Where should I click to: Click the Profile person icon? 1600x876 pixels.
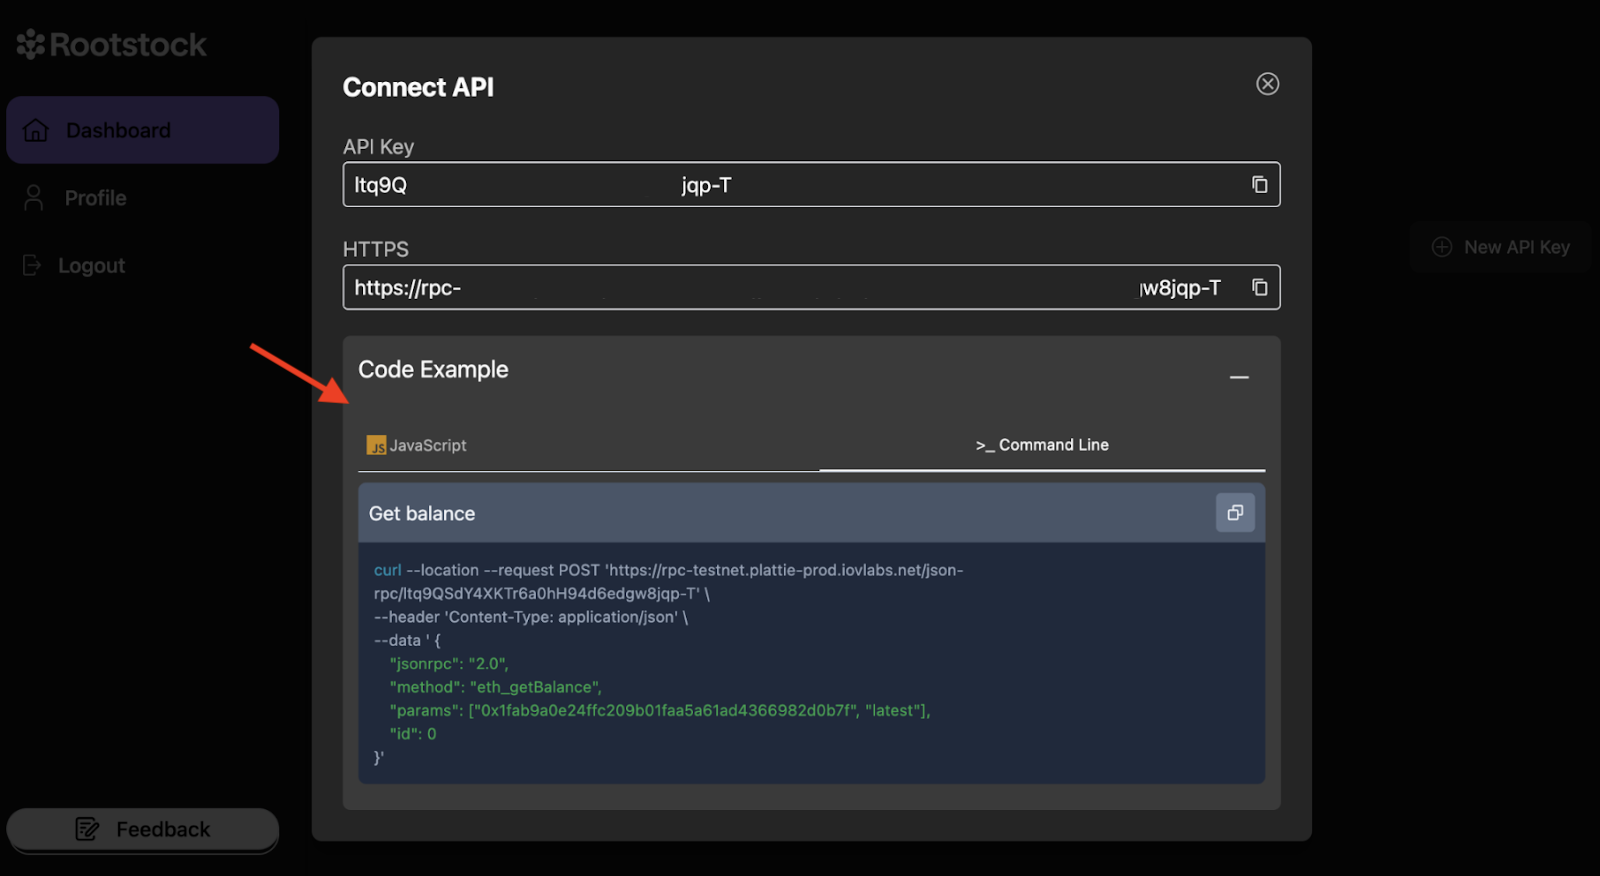pos(34,198)
